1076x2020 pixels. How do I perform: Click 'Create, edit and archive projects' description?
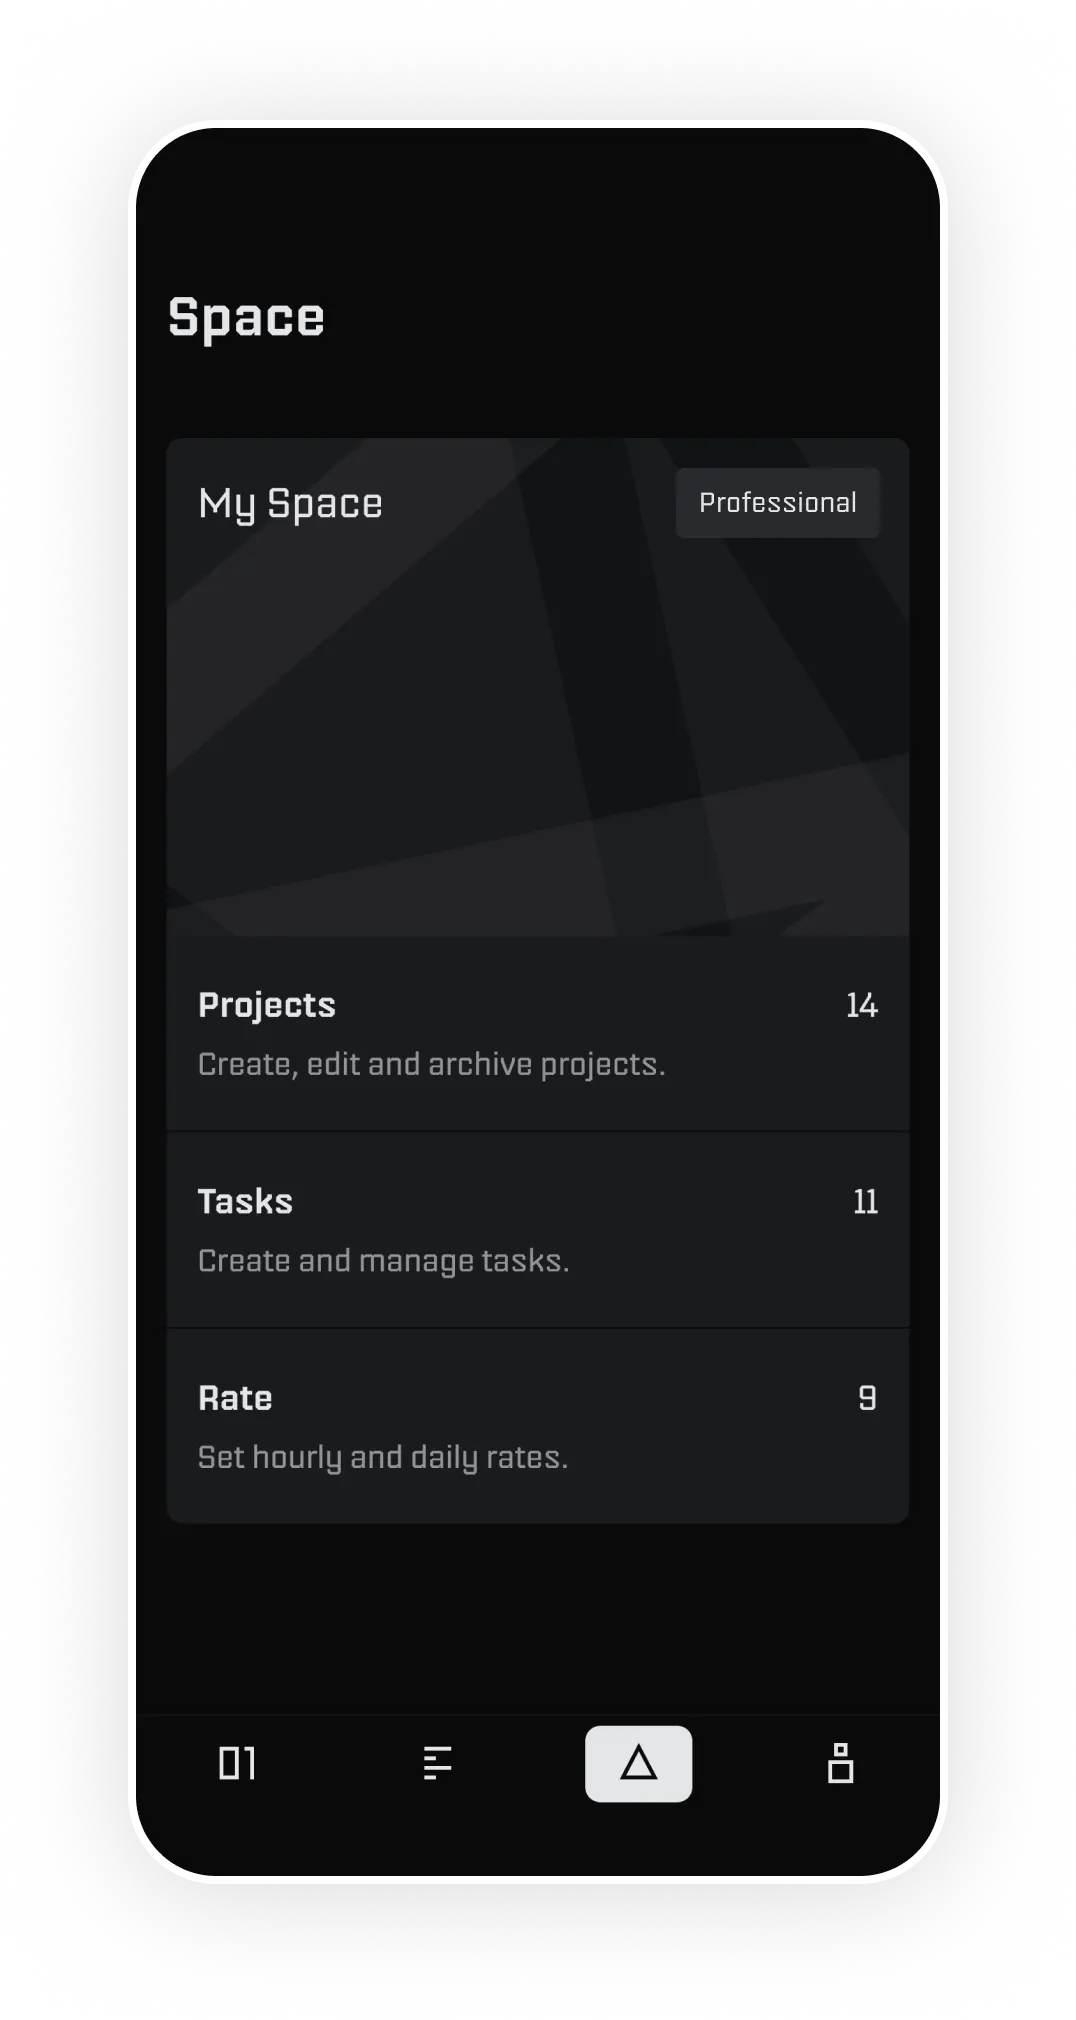click(432, 1065)
